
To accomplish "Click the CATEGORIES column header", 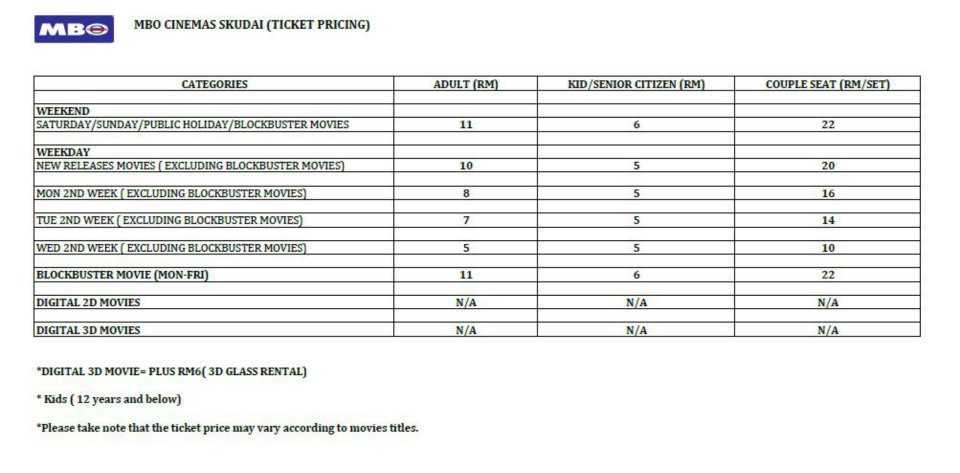I will click(214, 84).
